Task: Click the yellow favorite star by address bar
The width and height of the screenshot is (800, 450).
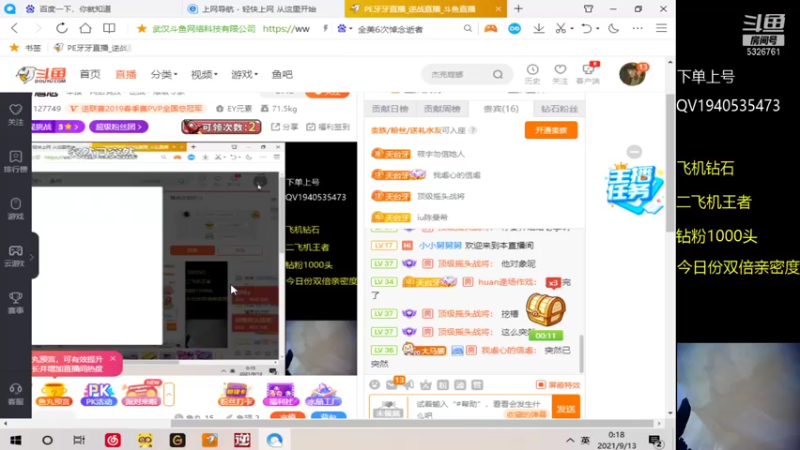Action: (142, 29)
